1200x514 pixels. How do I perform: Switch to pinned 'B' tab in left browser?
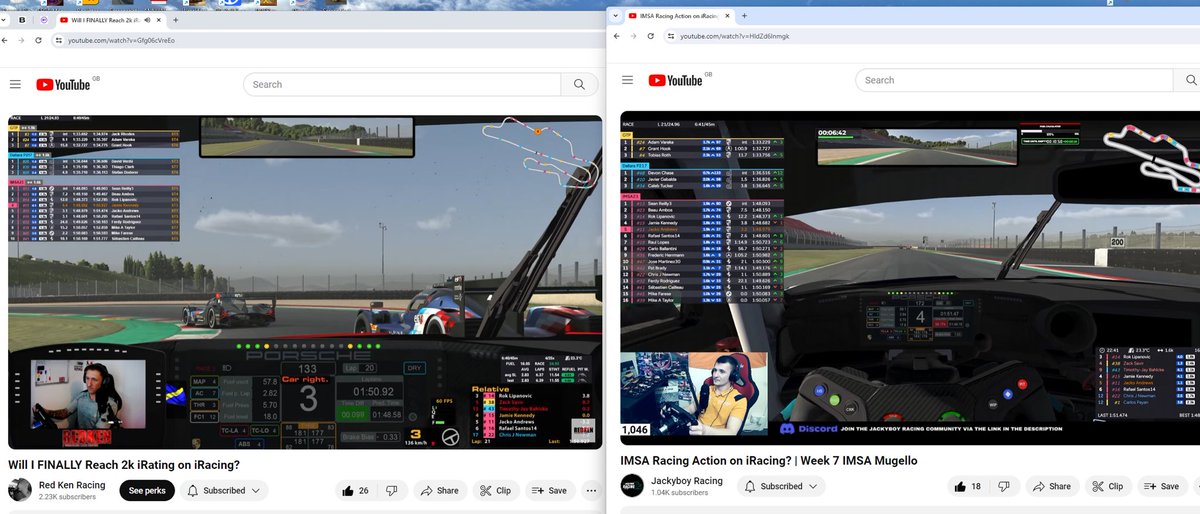coord(23,20)
